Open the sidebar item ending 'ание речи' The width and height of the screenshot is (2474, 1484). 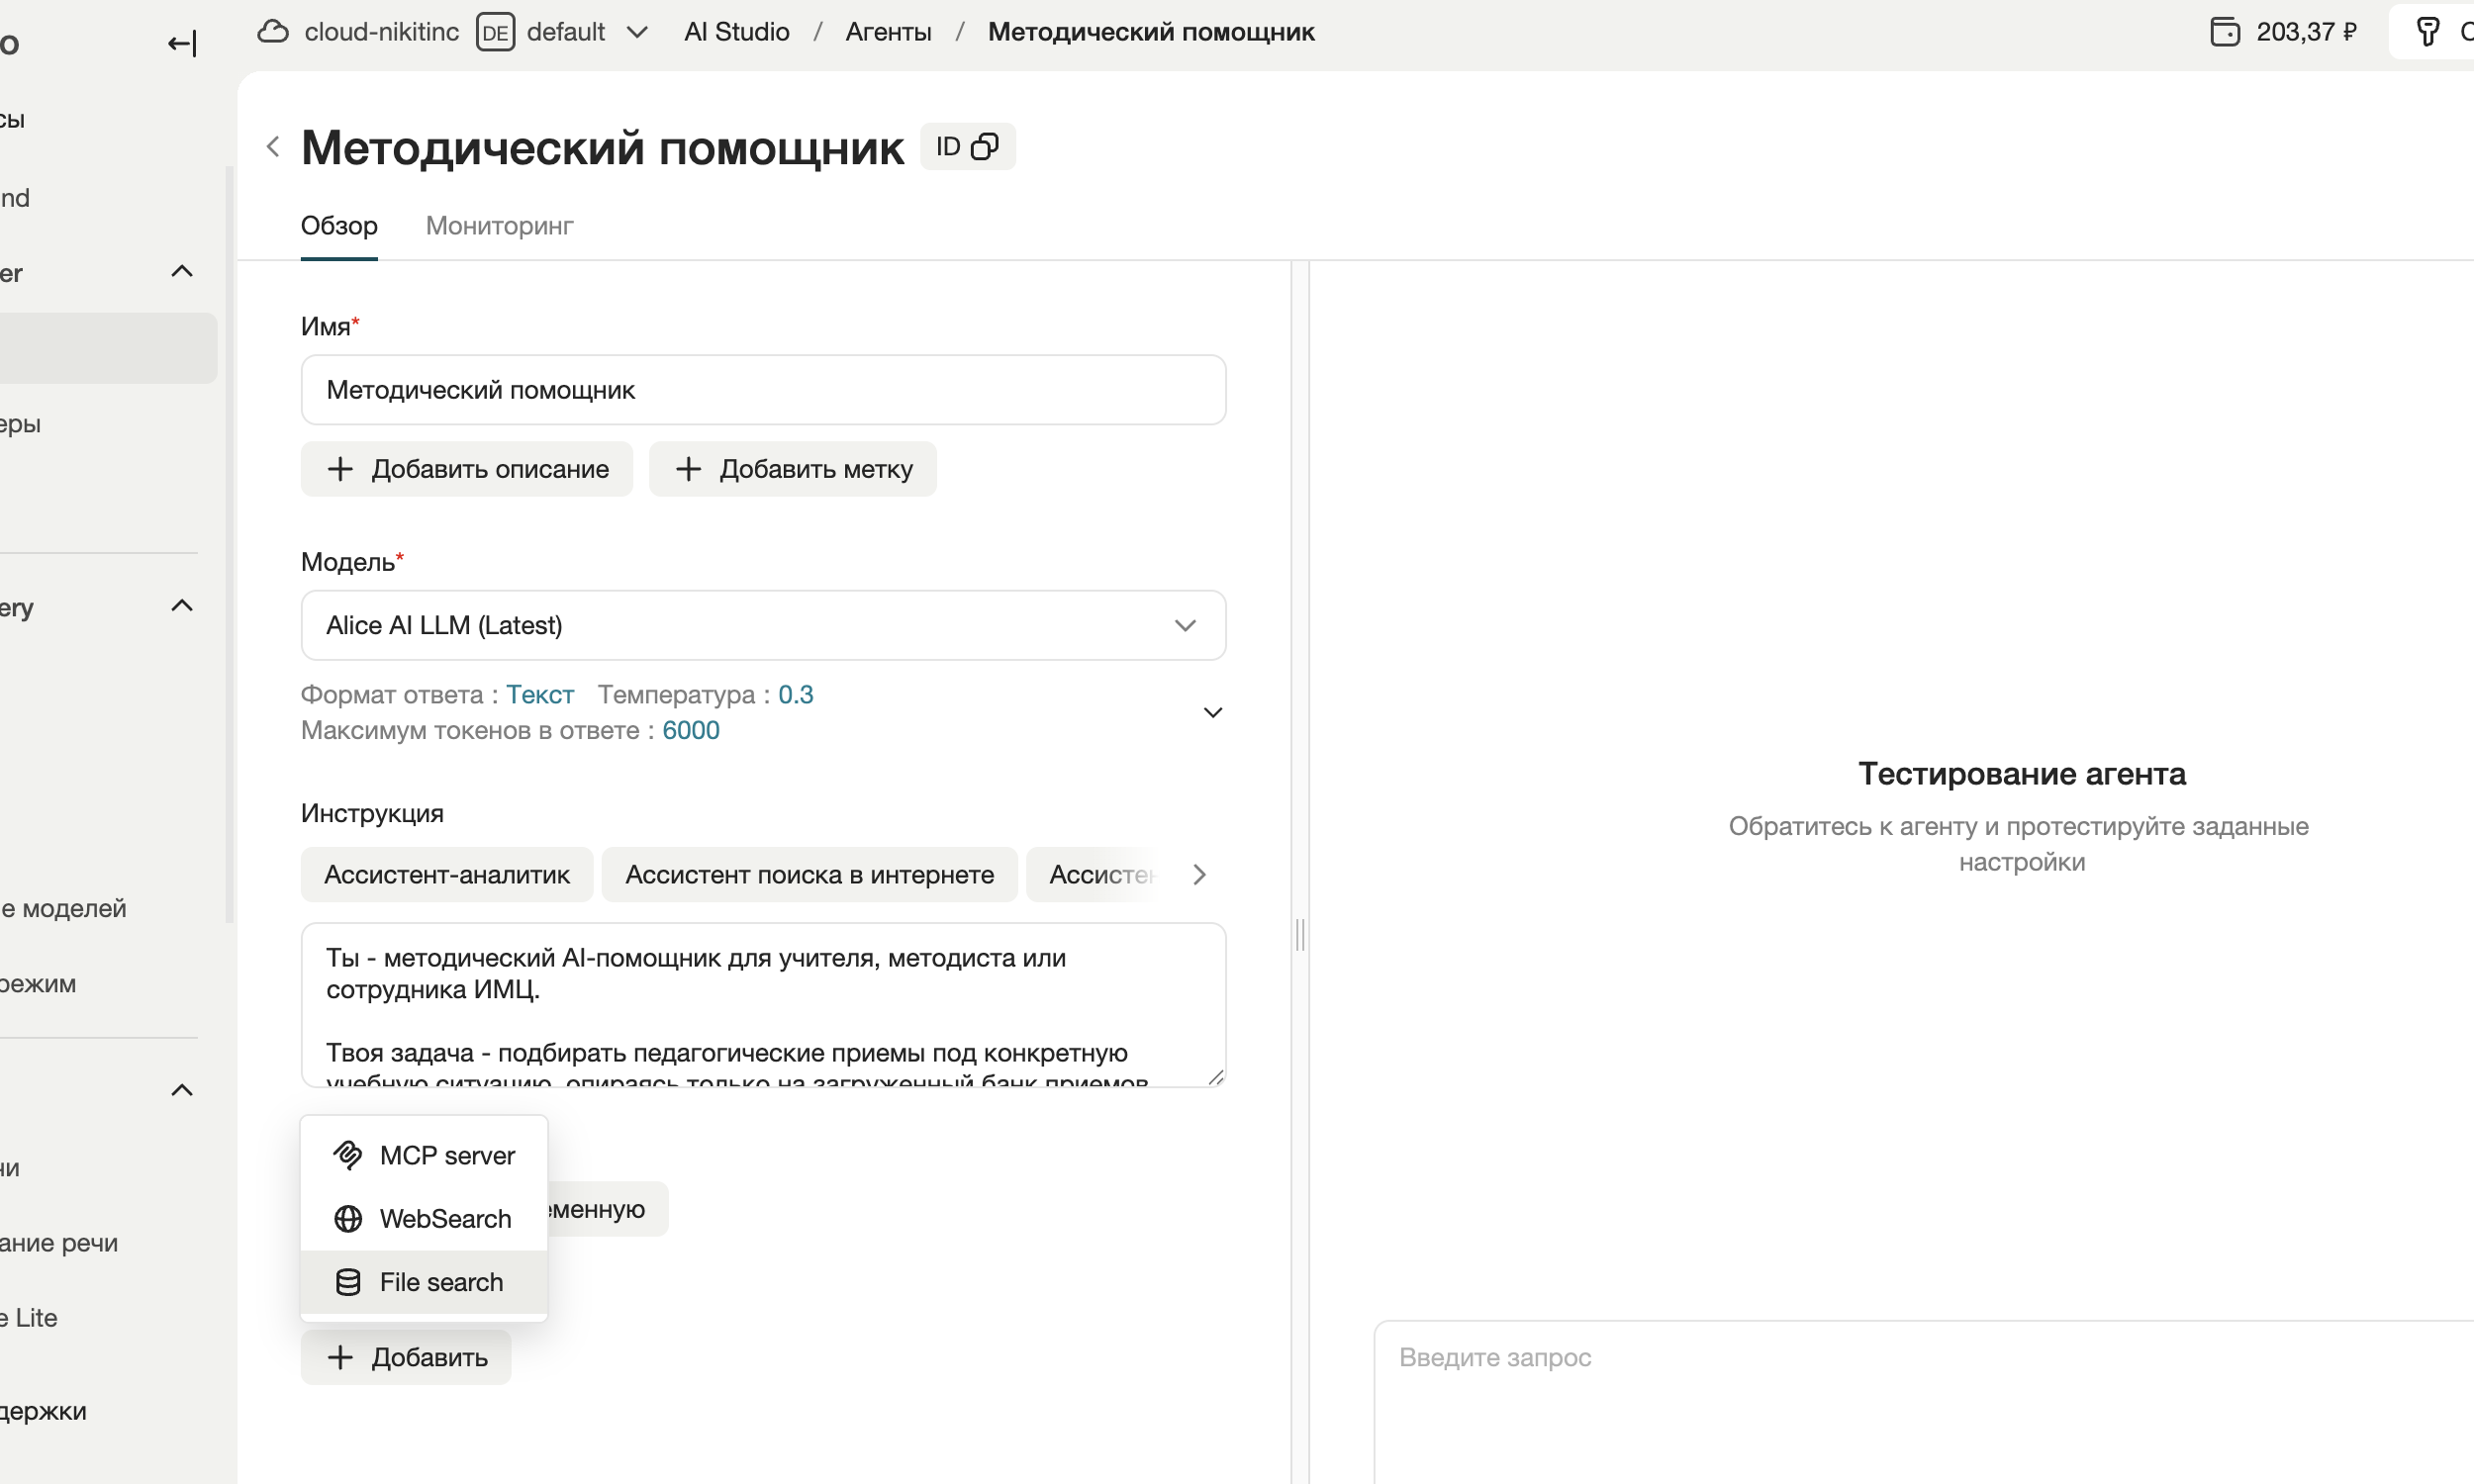coord(59,1243)
